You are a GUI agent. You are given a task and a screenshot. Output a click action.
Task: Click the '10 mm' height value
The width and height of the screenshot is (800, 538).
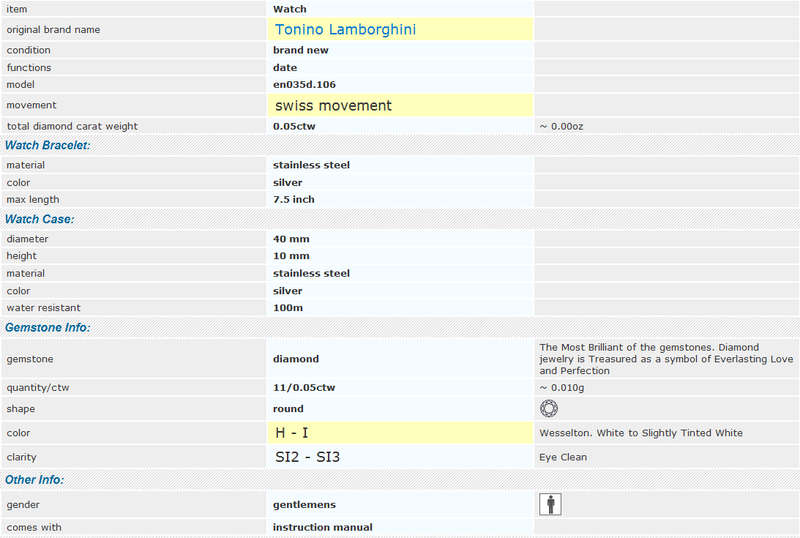pyautogui.click(x=291, y=256)
